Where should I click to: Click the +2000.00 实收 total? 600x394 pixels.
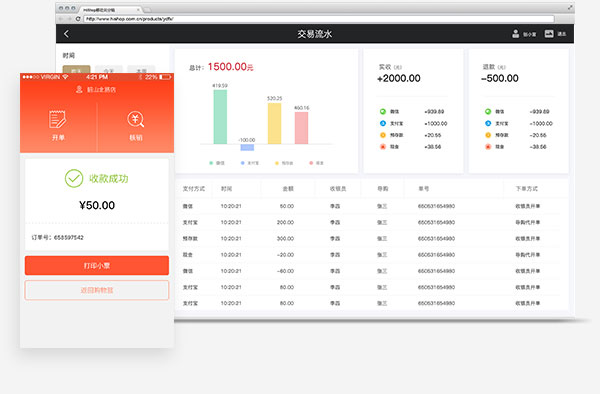pos(399,78)
